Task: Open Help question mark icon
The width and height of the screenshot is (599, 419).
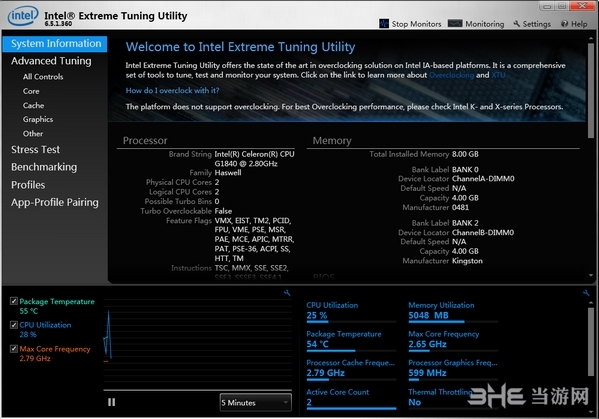Action: pyautogui.click(x=564, y=24)
